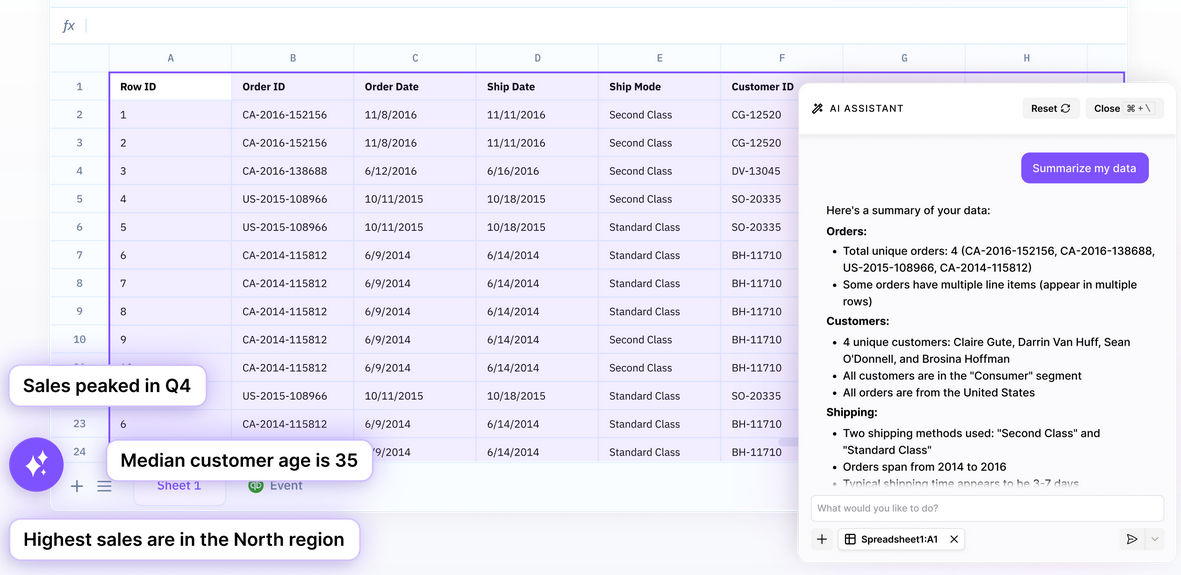Image resolution: width=1181 pixels, height=575 pixels.
Task: Add a new sheet with plus icon
Action: pos(77,486)
